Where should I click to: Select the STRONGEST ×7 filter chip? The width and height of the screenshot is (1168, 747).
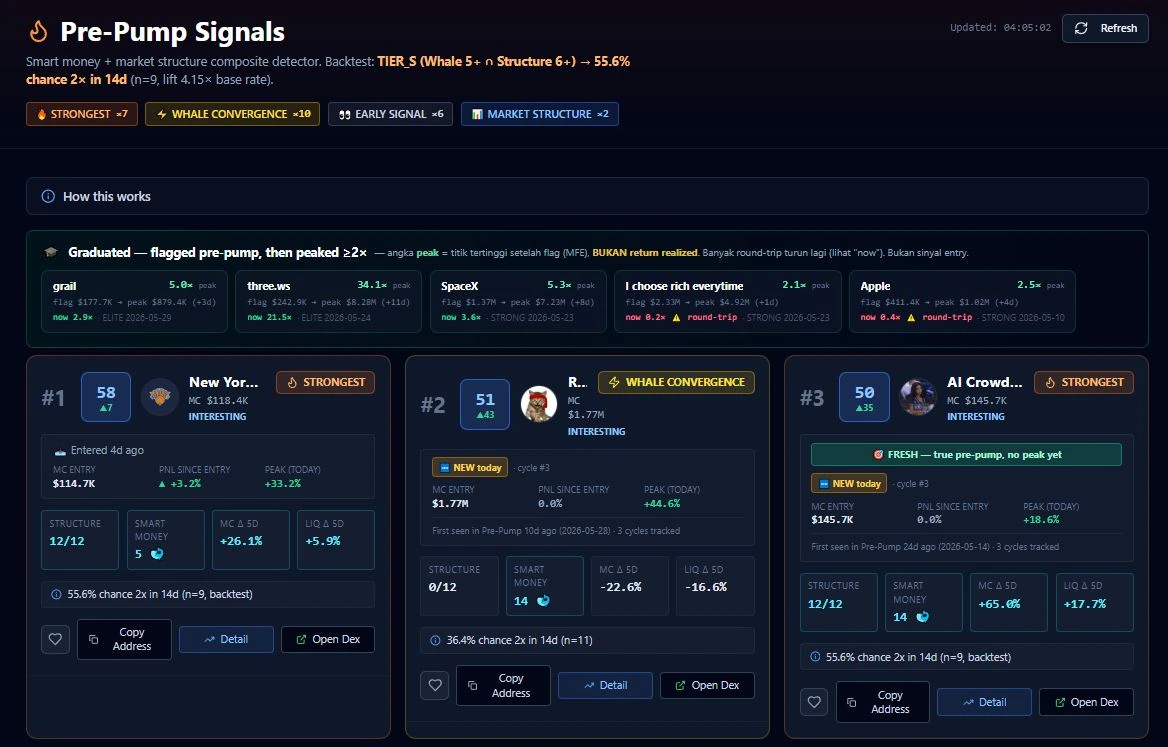coord(82,114)
